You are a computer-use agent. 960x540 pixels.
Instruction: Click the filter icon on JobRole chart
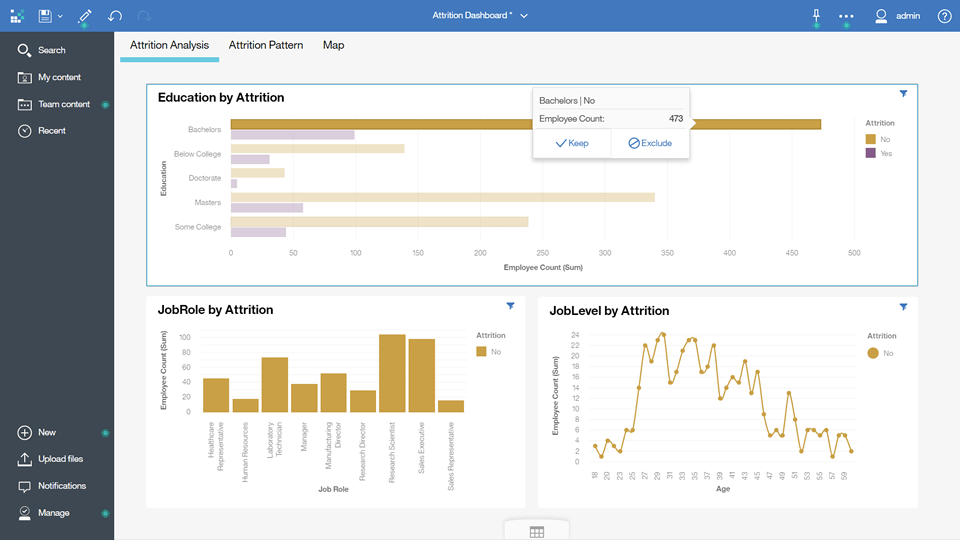point(511,306)
